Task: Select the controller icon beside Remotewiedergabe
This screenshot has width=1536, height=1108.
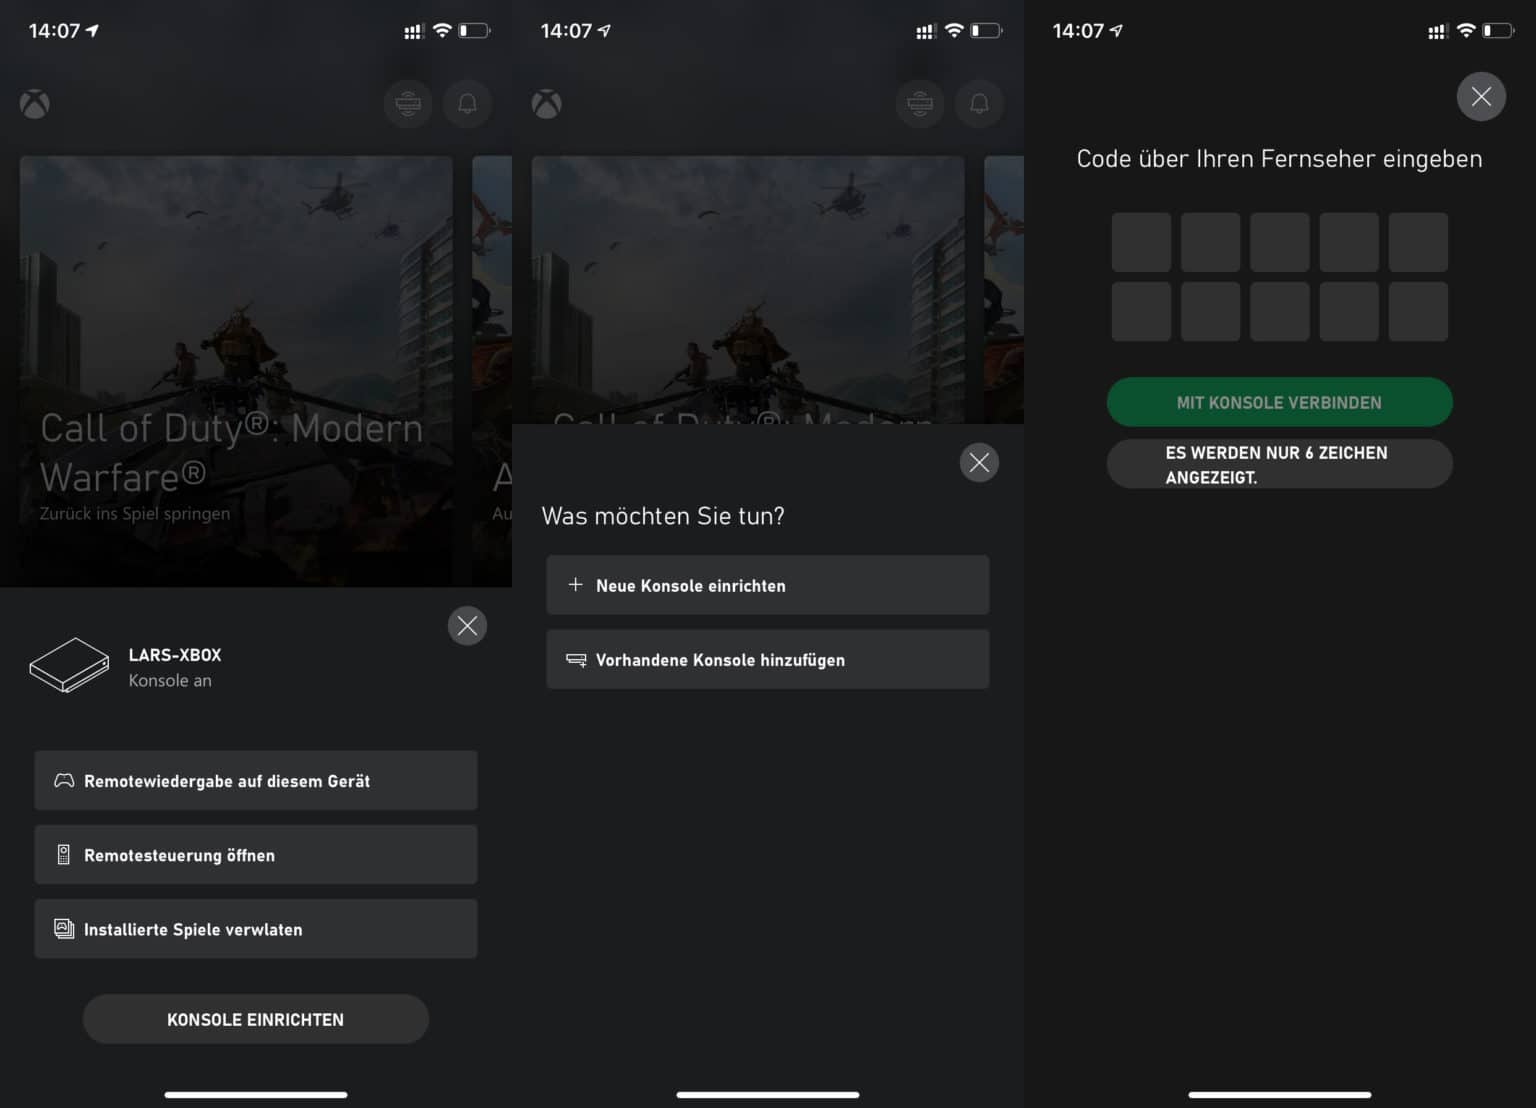Action: pyautogui.click(x=62, y=780)
